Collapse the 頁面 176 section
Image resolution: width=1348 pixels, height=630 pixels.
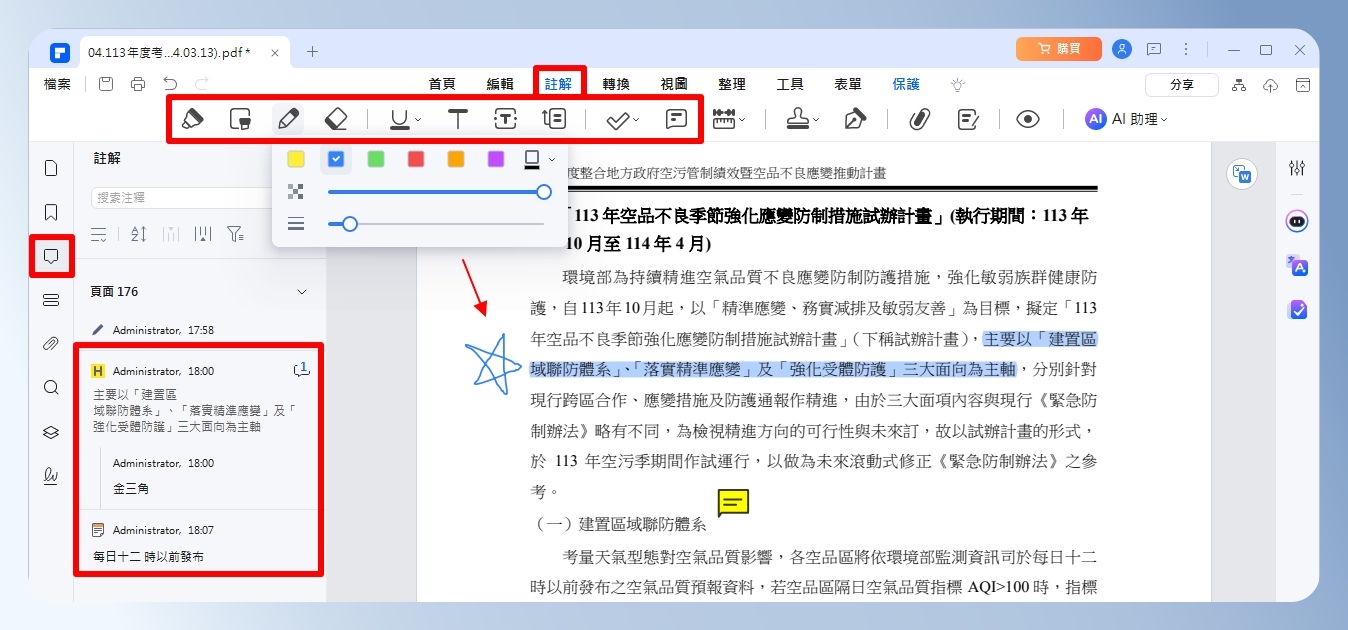[302, 292]
